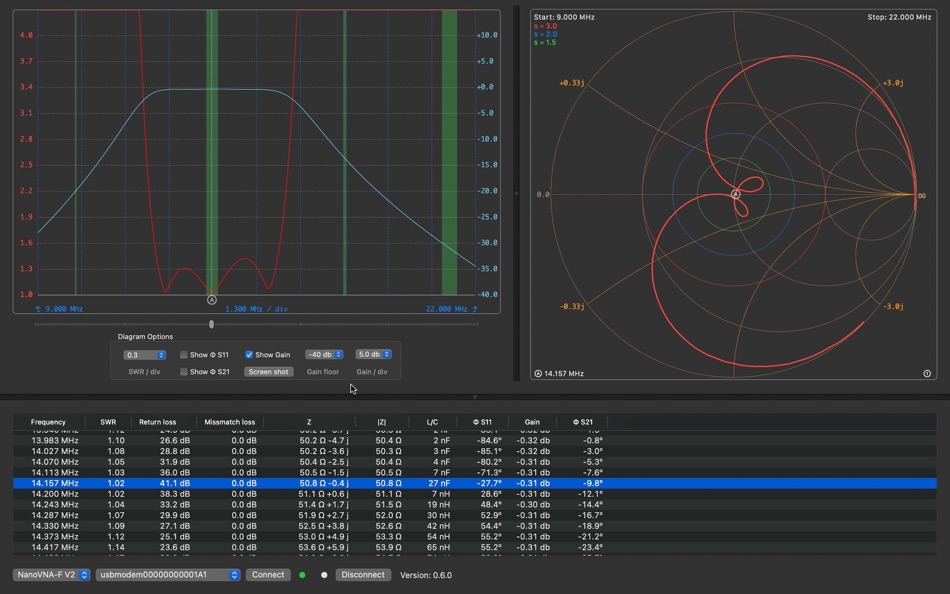Click the highlighted 14.157 MHz row
This screenshot has height=594, width=950.
tap(475, 483)
